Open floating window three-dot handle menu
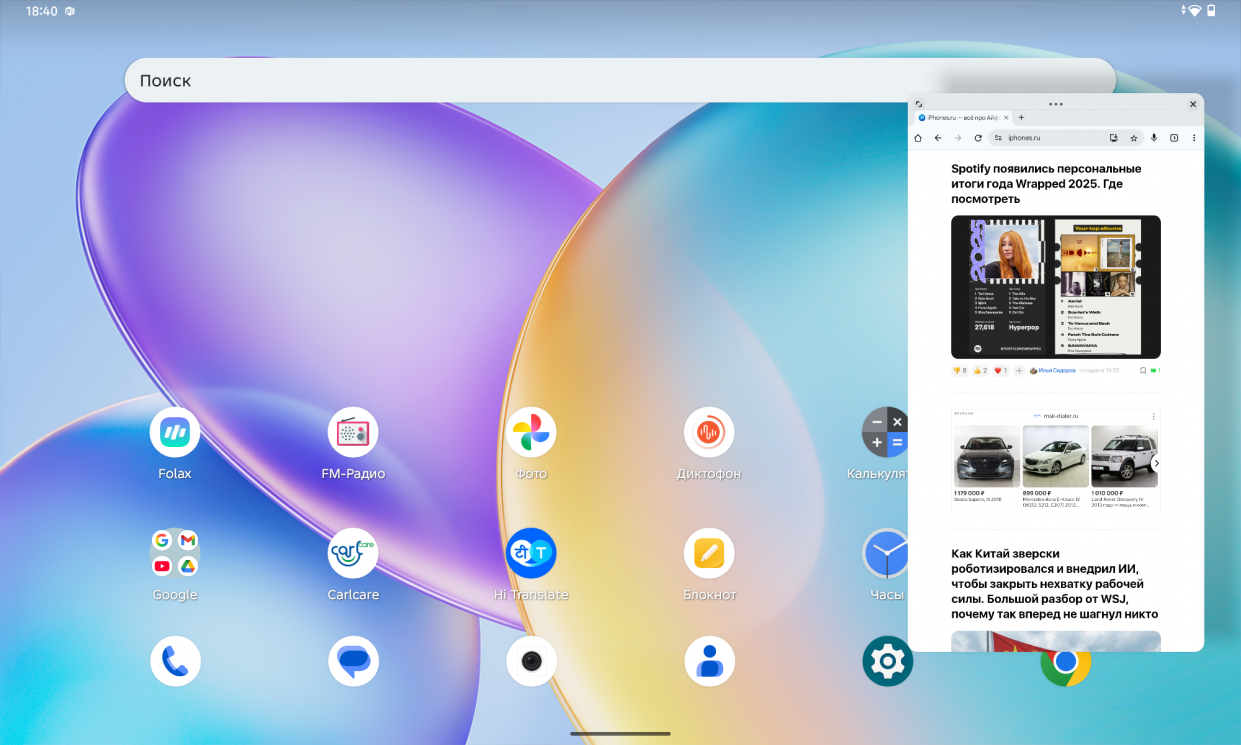The image size is (1241, 745). (1056, 104)
